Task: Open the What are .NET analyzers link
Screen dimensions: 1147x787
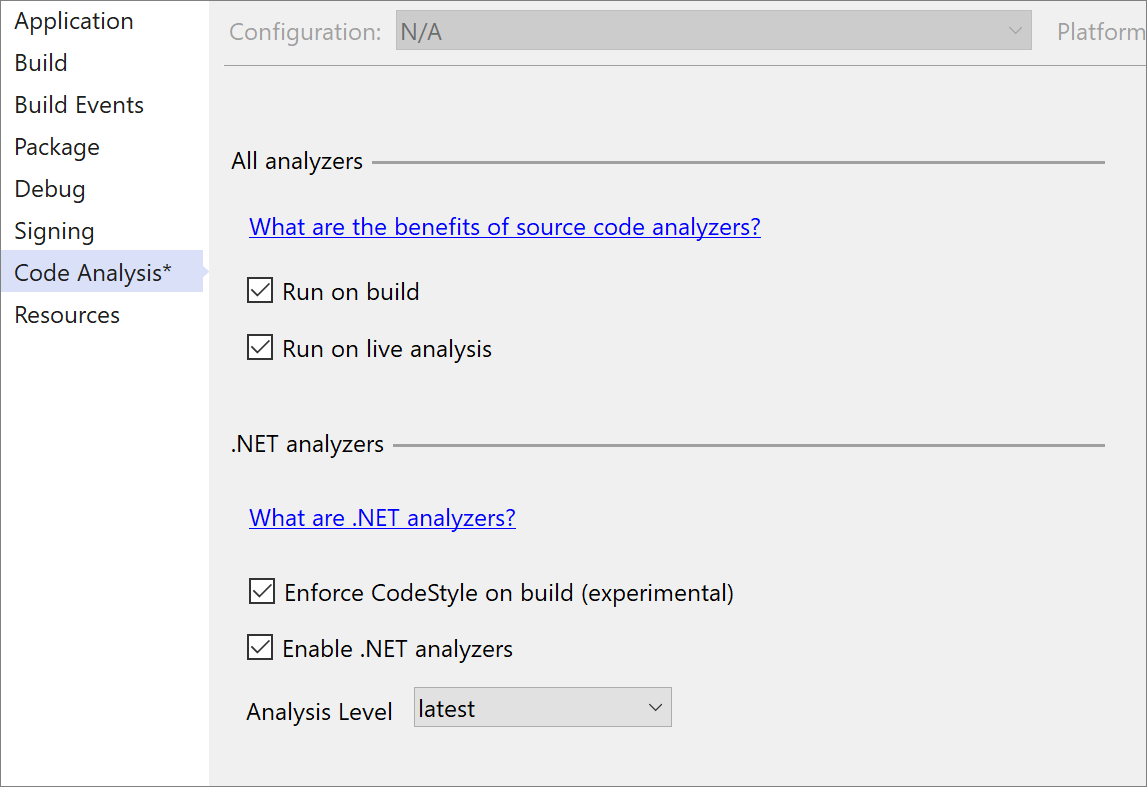Action: 382,518
